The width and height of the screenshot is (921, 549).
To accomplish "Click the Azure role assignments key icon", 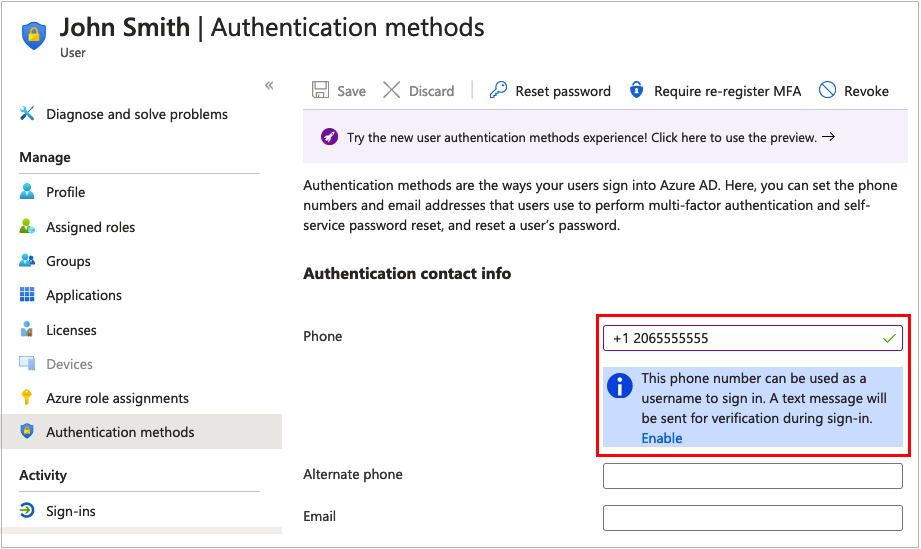I will click(x=27, y=398).
